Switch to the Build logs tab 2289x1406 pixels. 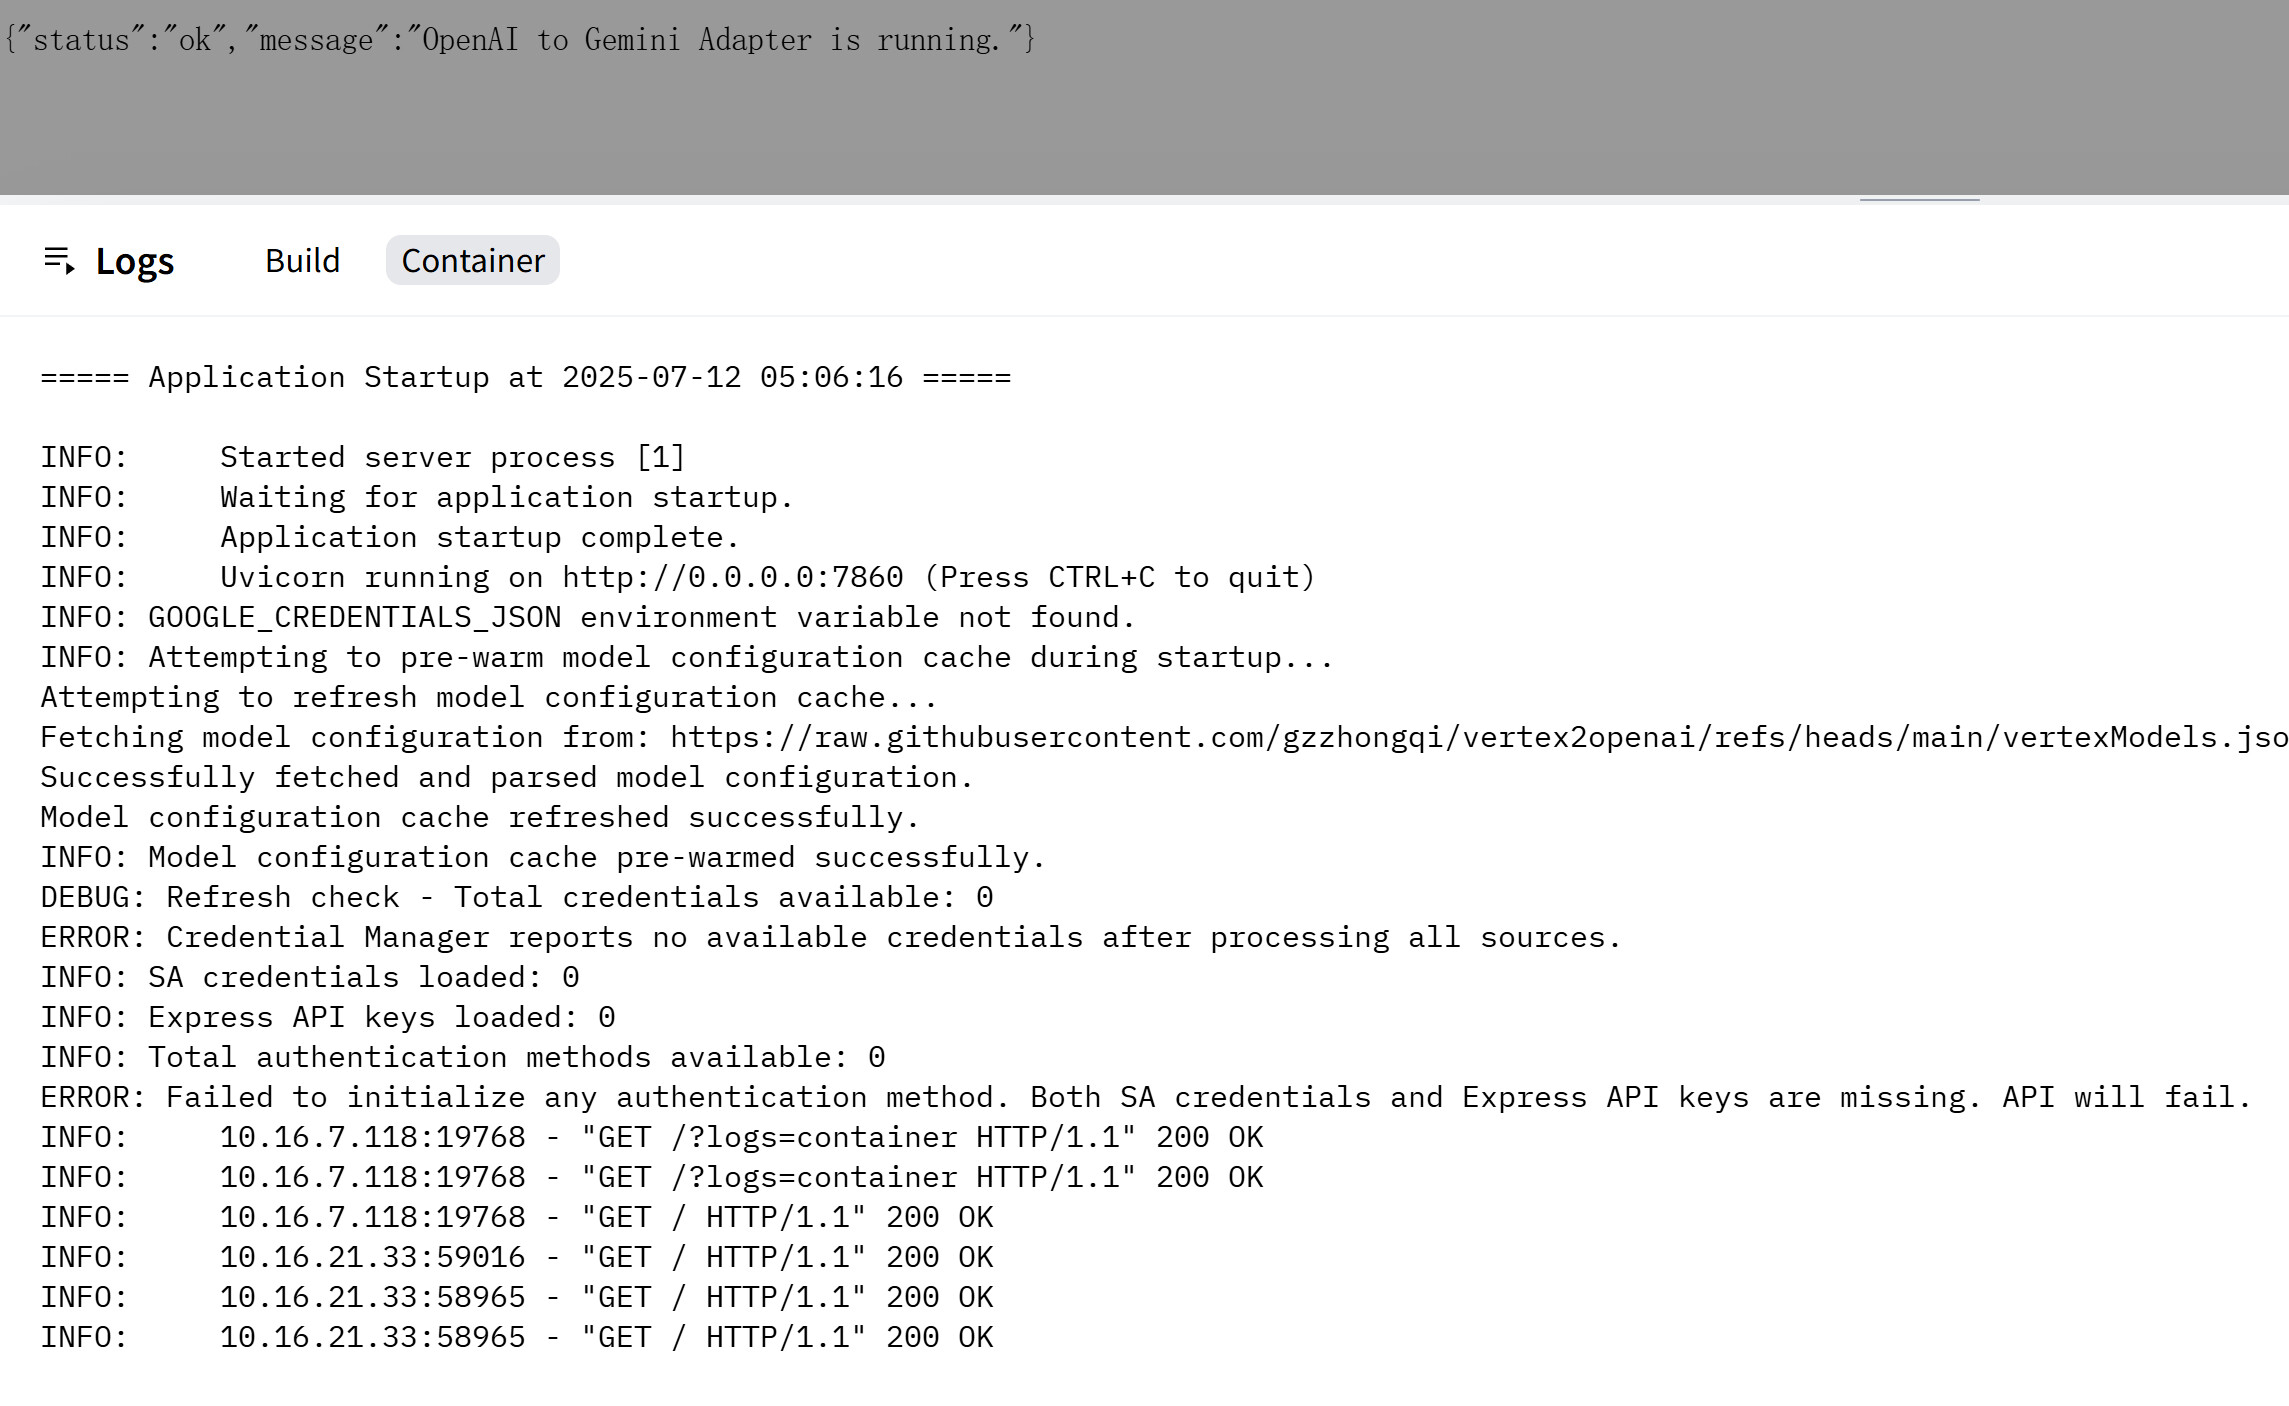point(302,261)
